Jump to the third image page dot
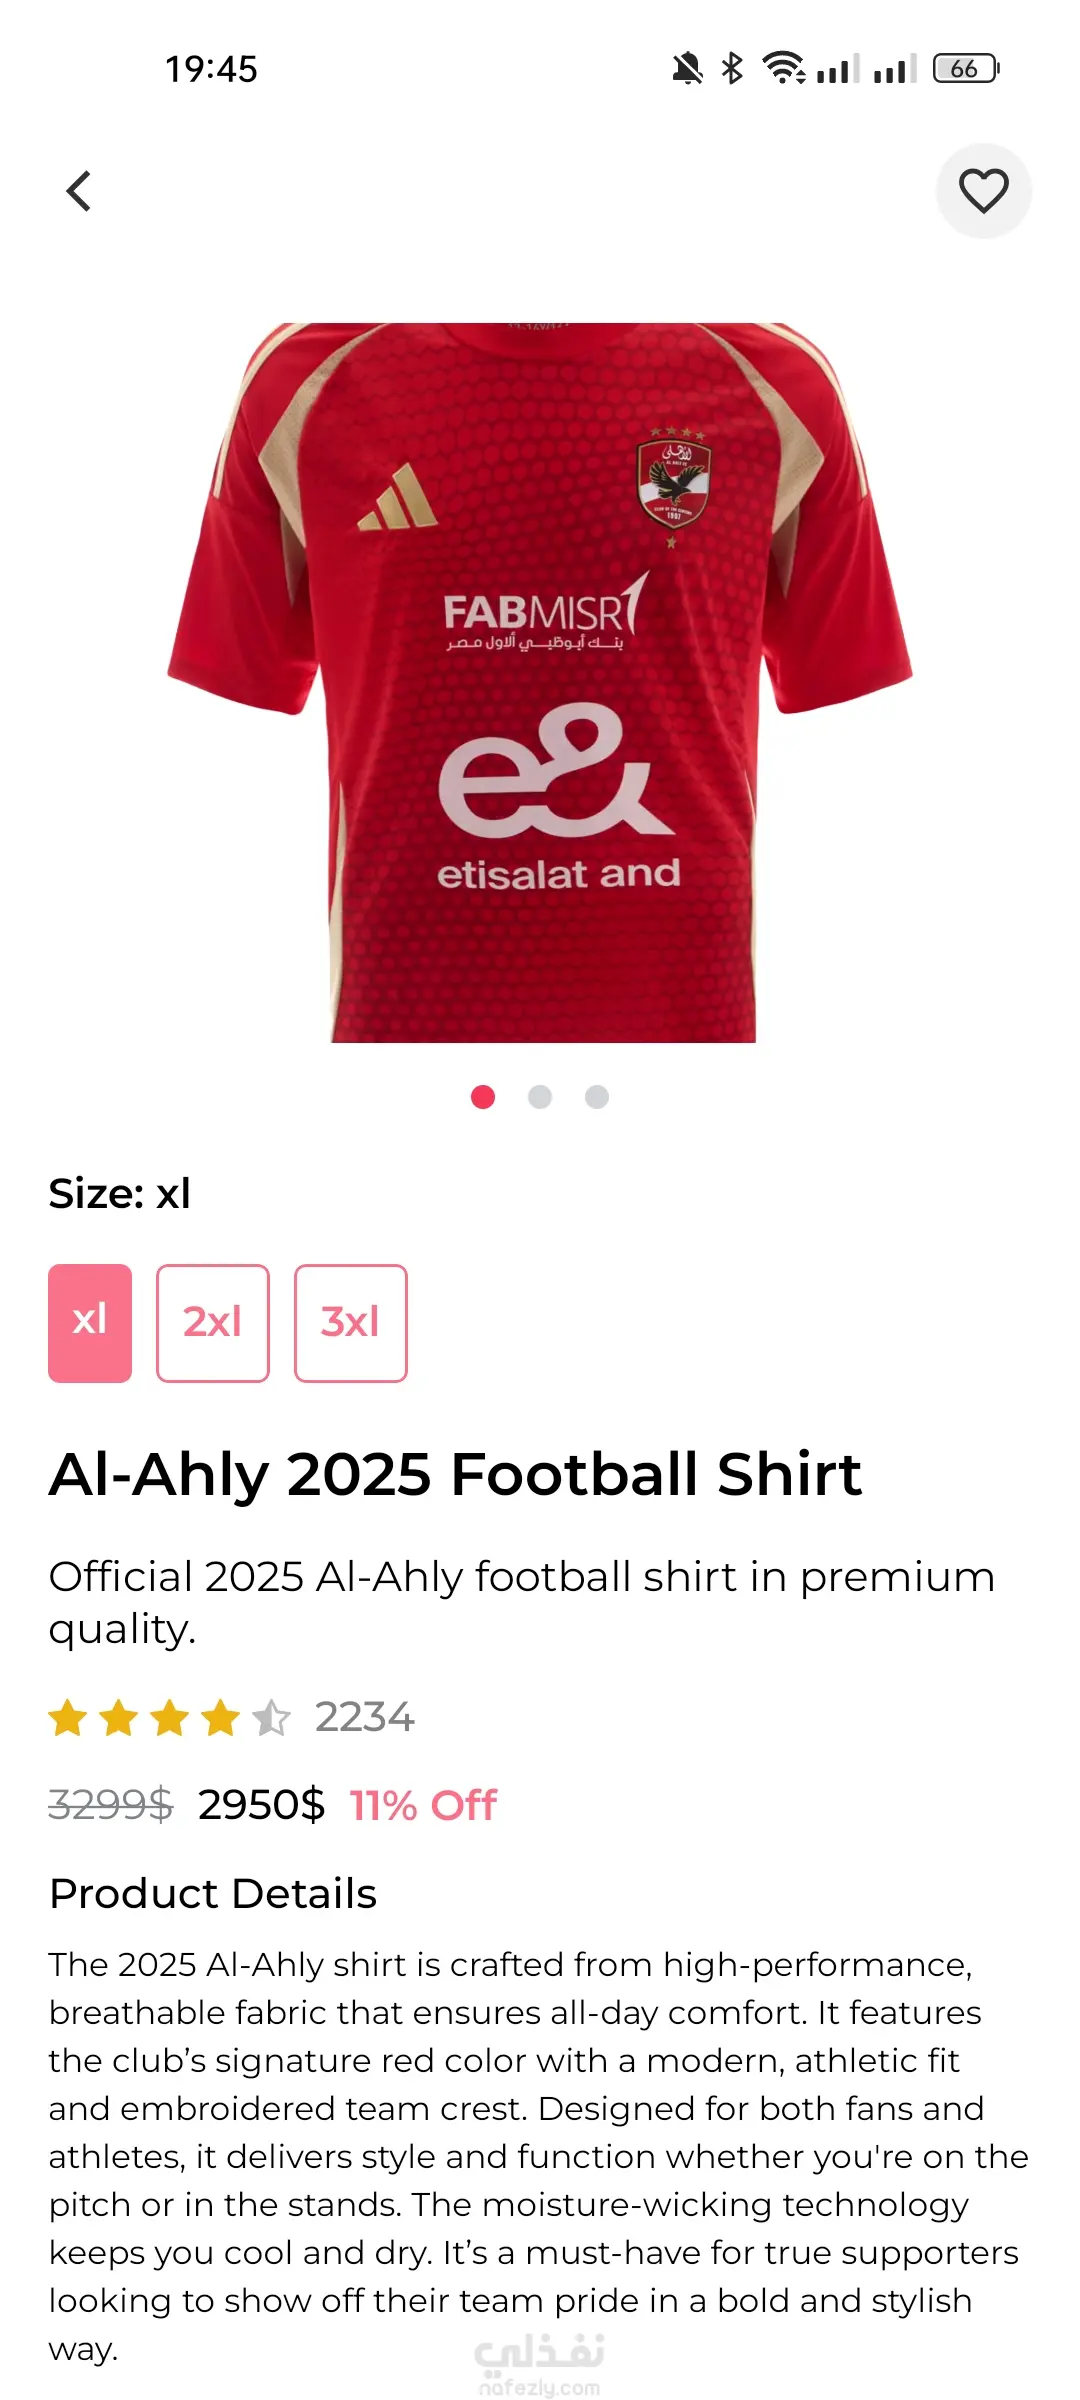1080x2400 pixels. pos(597,1097)
